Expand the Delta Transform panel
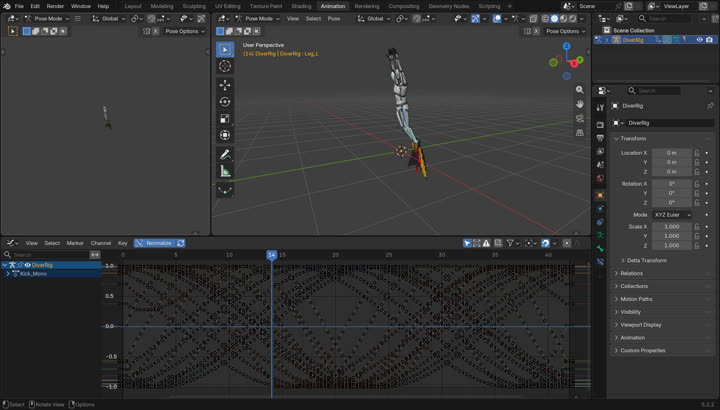The height and width of the screenshot is (410, 720). [647, 260]
